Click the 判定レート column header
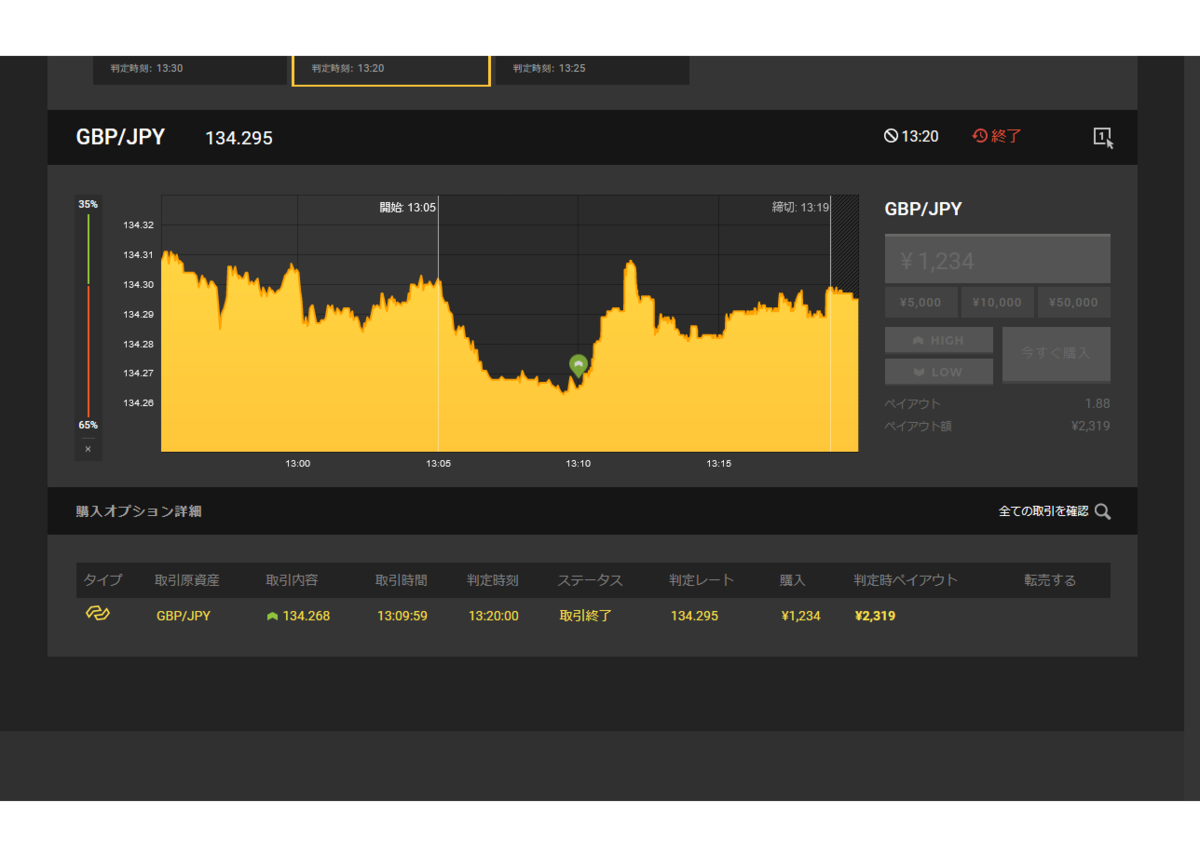 coord(702,580)
